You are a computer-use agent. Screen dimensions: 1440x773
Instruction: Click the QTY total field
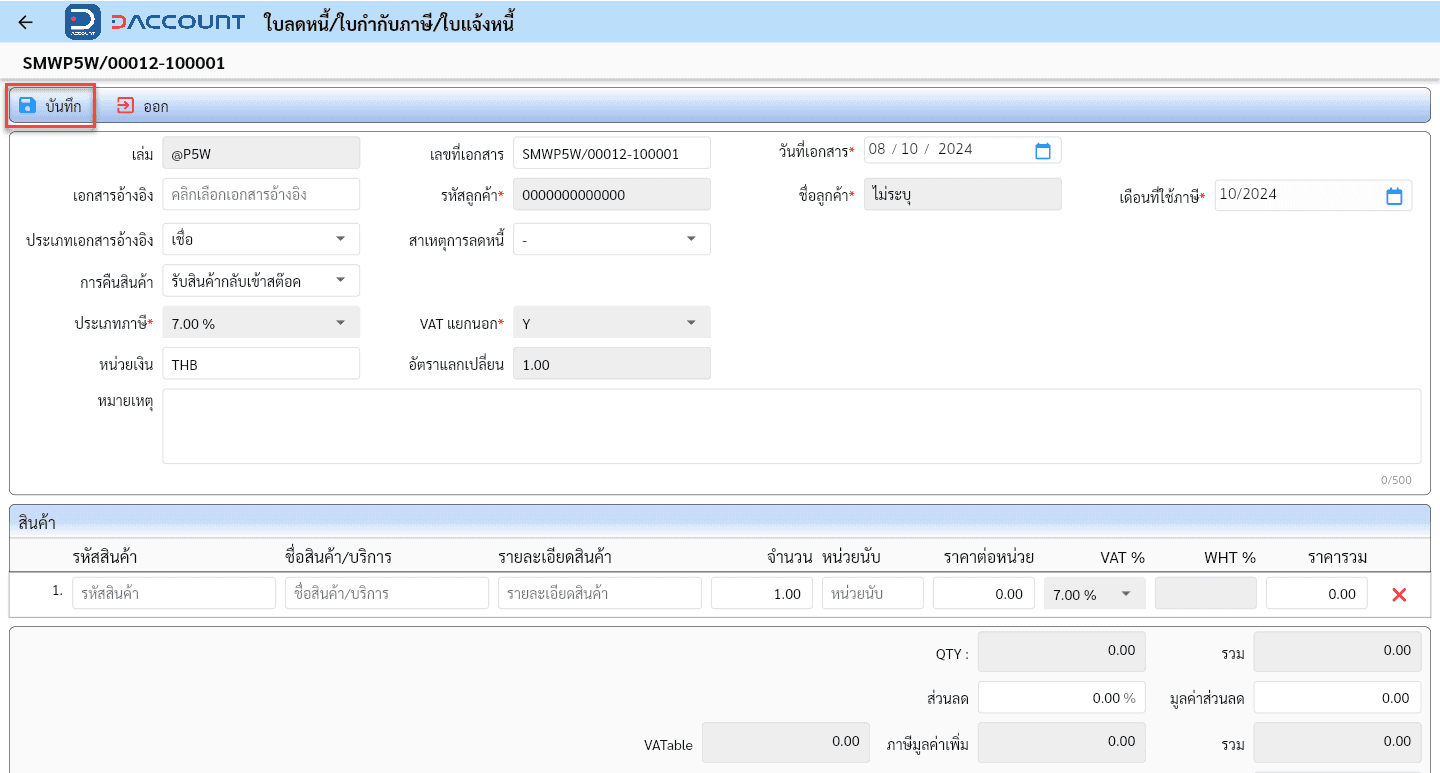coord(1062,651)
